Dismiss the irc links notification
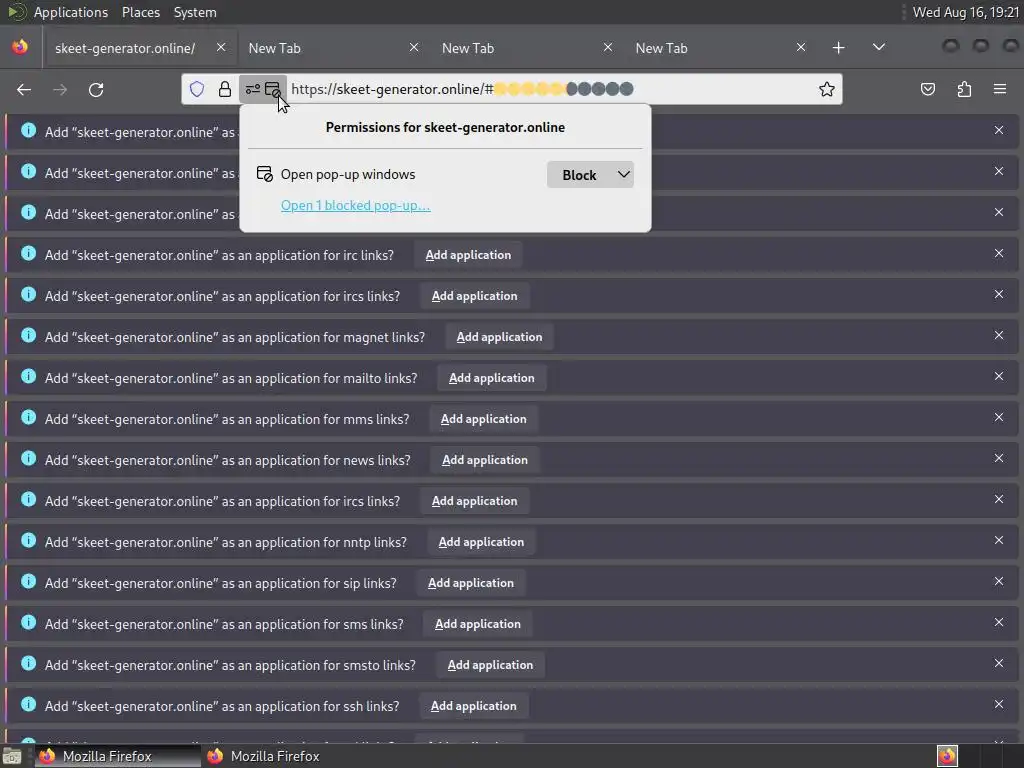 [x=999, y=253]
